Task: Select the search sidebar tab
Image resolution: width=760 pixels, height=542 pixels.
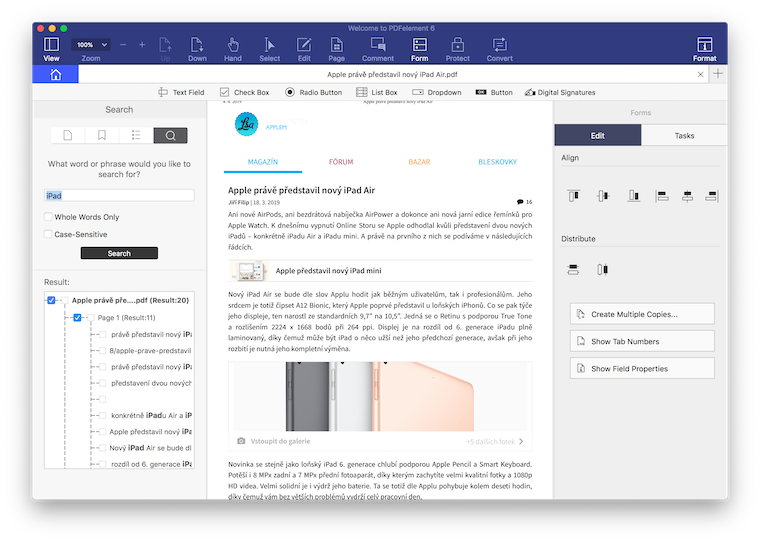Action: click(170, 135)
